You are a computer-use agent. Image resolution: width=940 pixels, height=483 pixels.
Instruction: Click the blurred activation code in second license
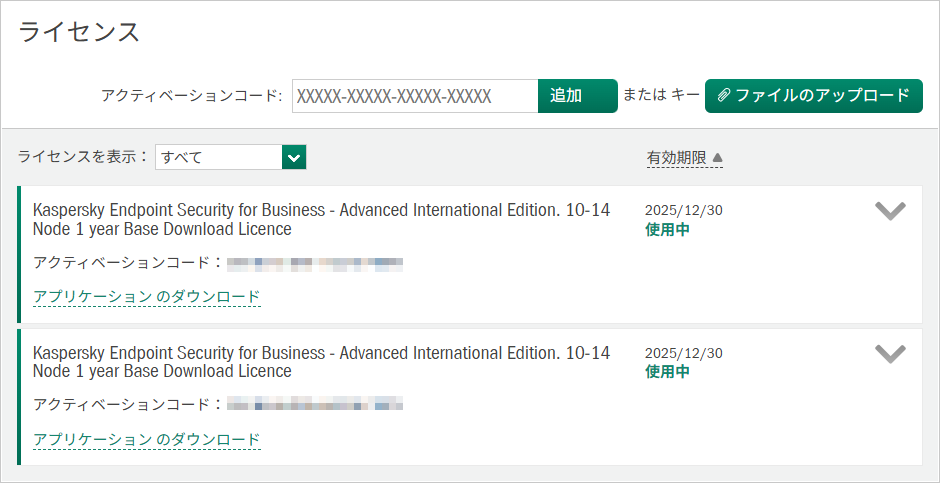point(315,405)
